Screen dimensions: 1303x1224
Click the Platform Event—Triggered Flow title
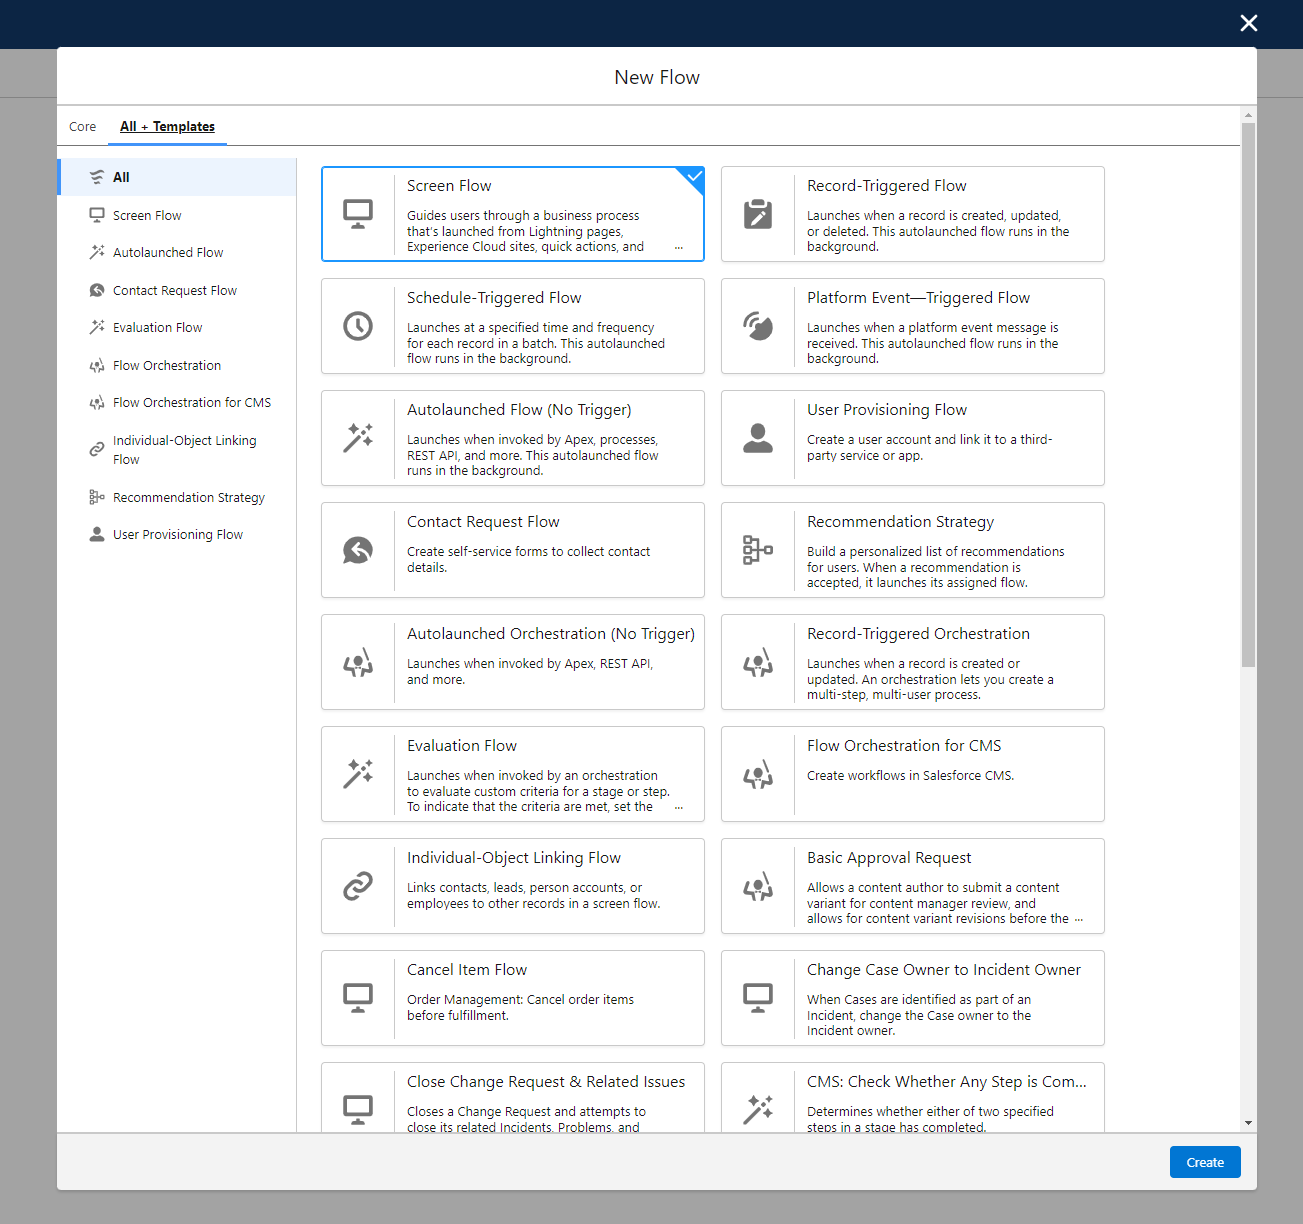[918, 298]
